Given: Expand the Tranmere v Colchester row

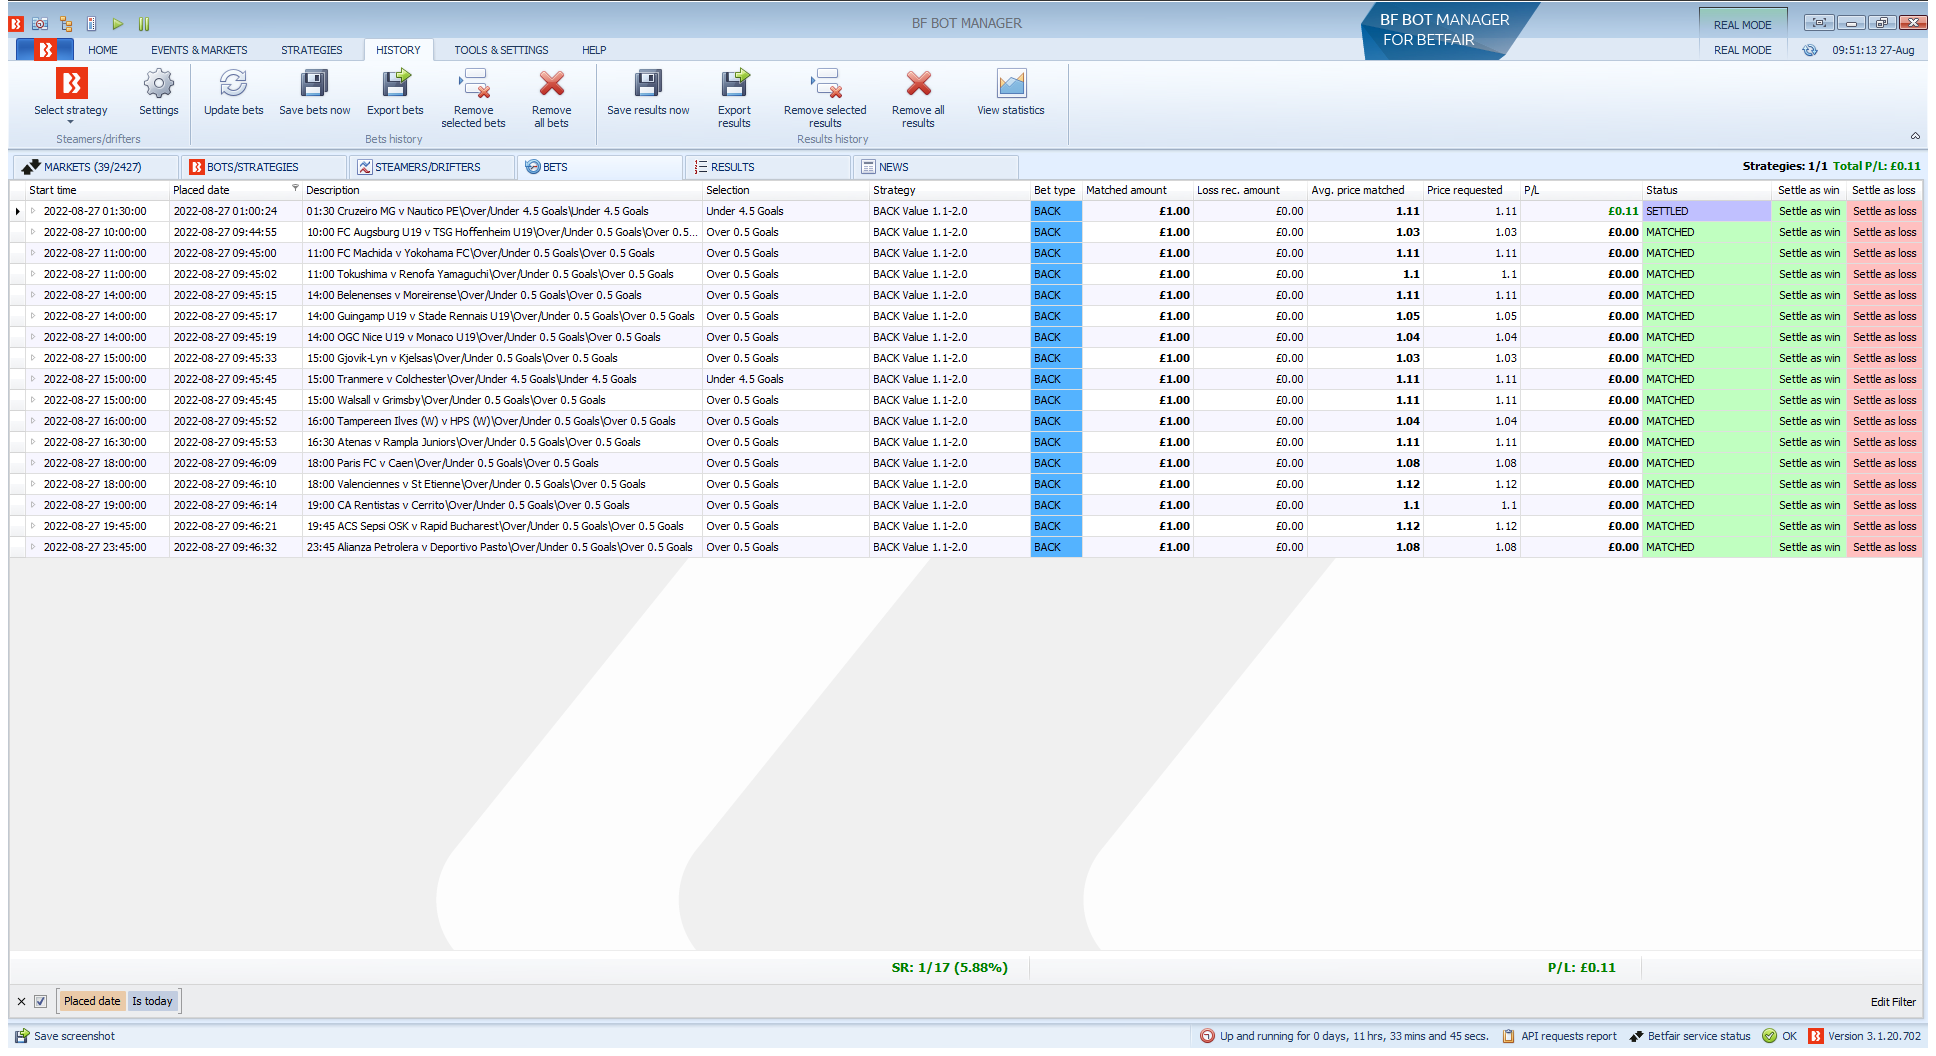Looking at the screenshot, I should (x=33, y=379).
